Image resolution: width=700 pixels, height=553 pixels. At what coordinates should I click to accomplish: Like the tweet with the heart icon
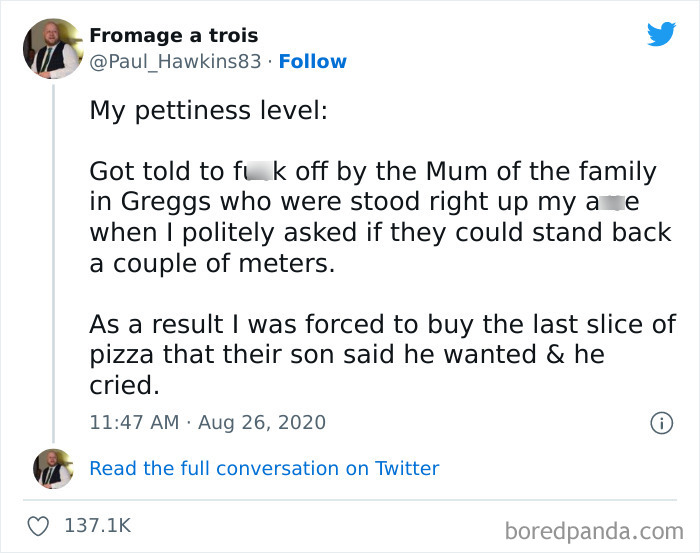click(x=40, y=524)
